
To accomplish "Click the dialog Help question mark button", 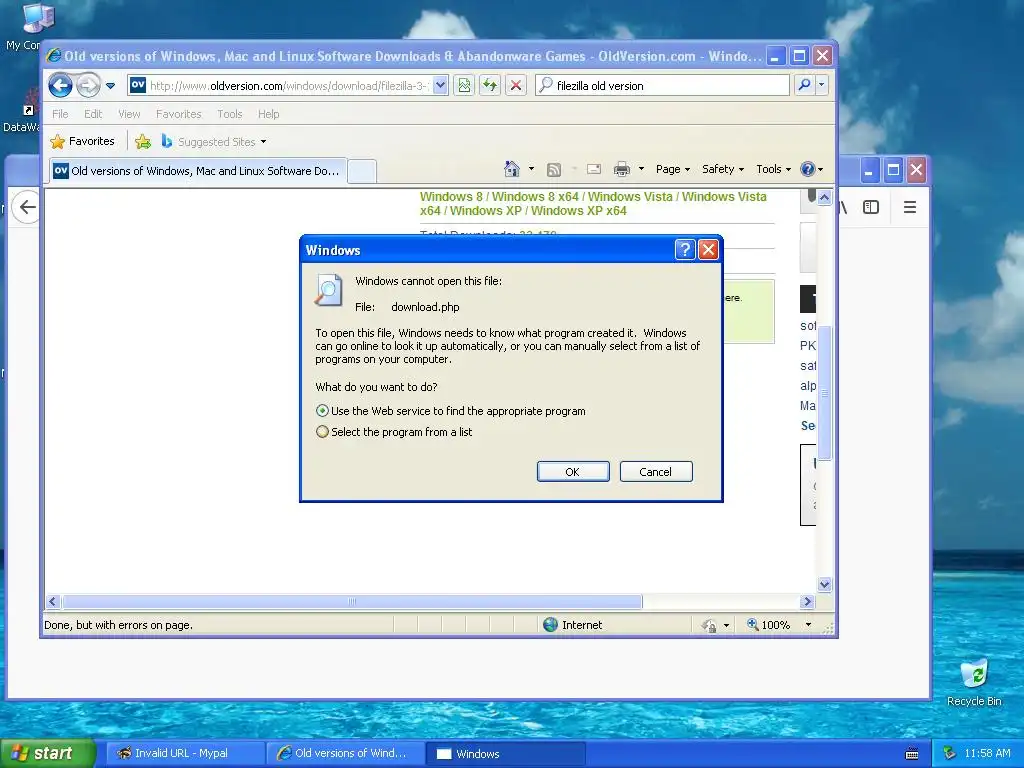I will pos(684,249).
